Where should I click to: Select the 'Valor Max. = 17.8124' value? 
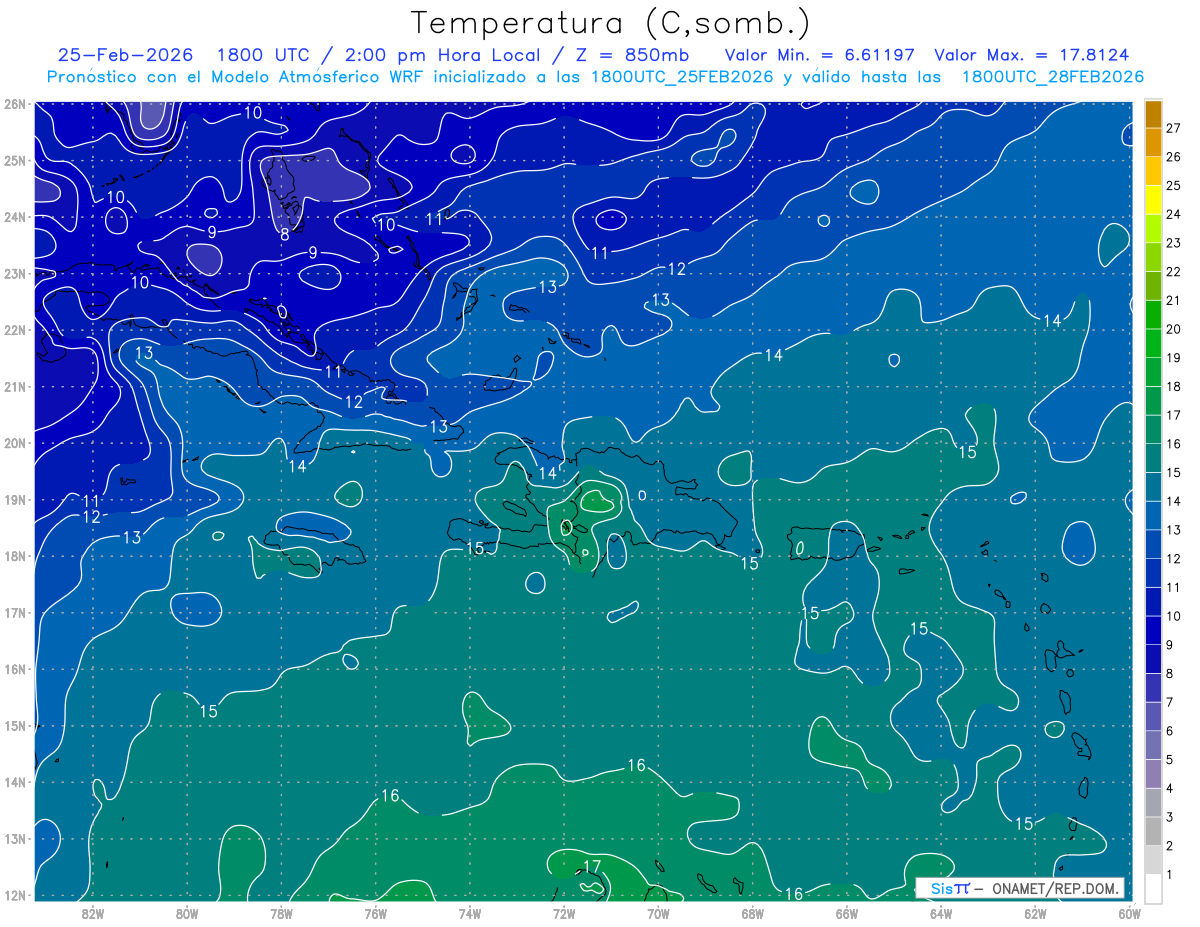pyautogui.click(x=1032, y=55)
